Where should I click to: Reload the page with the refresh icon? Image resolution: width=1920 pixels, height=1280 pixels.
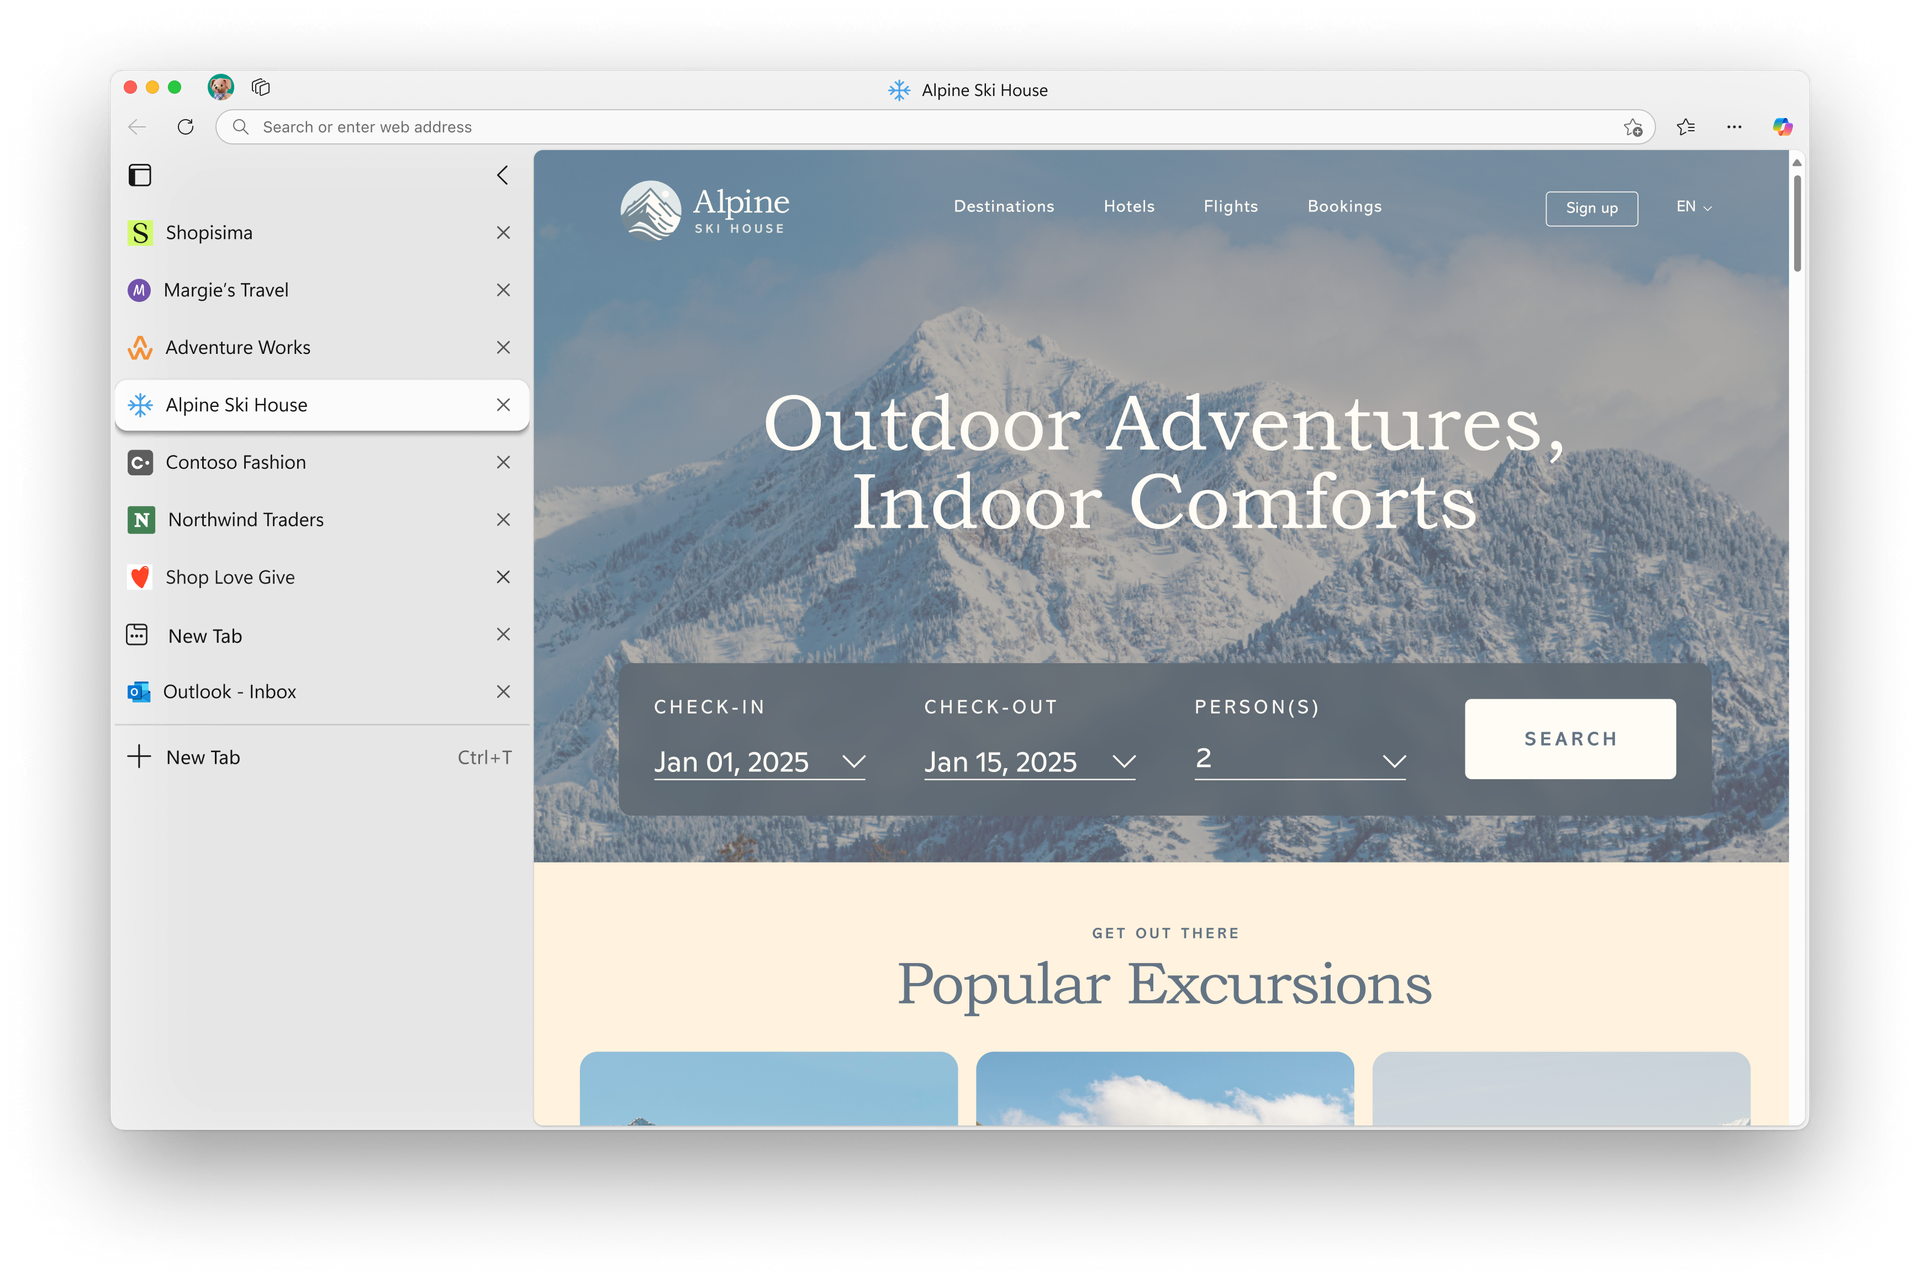(x=186, y=127)
